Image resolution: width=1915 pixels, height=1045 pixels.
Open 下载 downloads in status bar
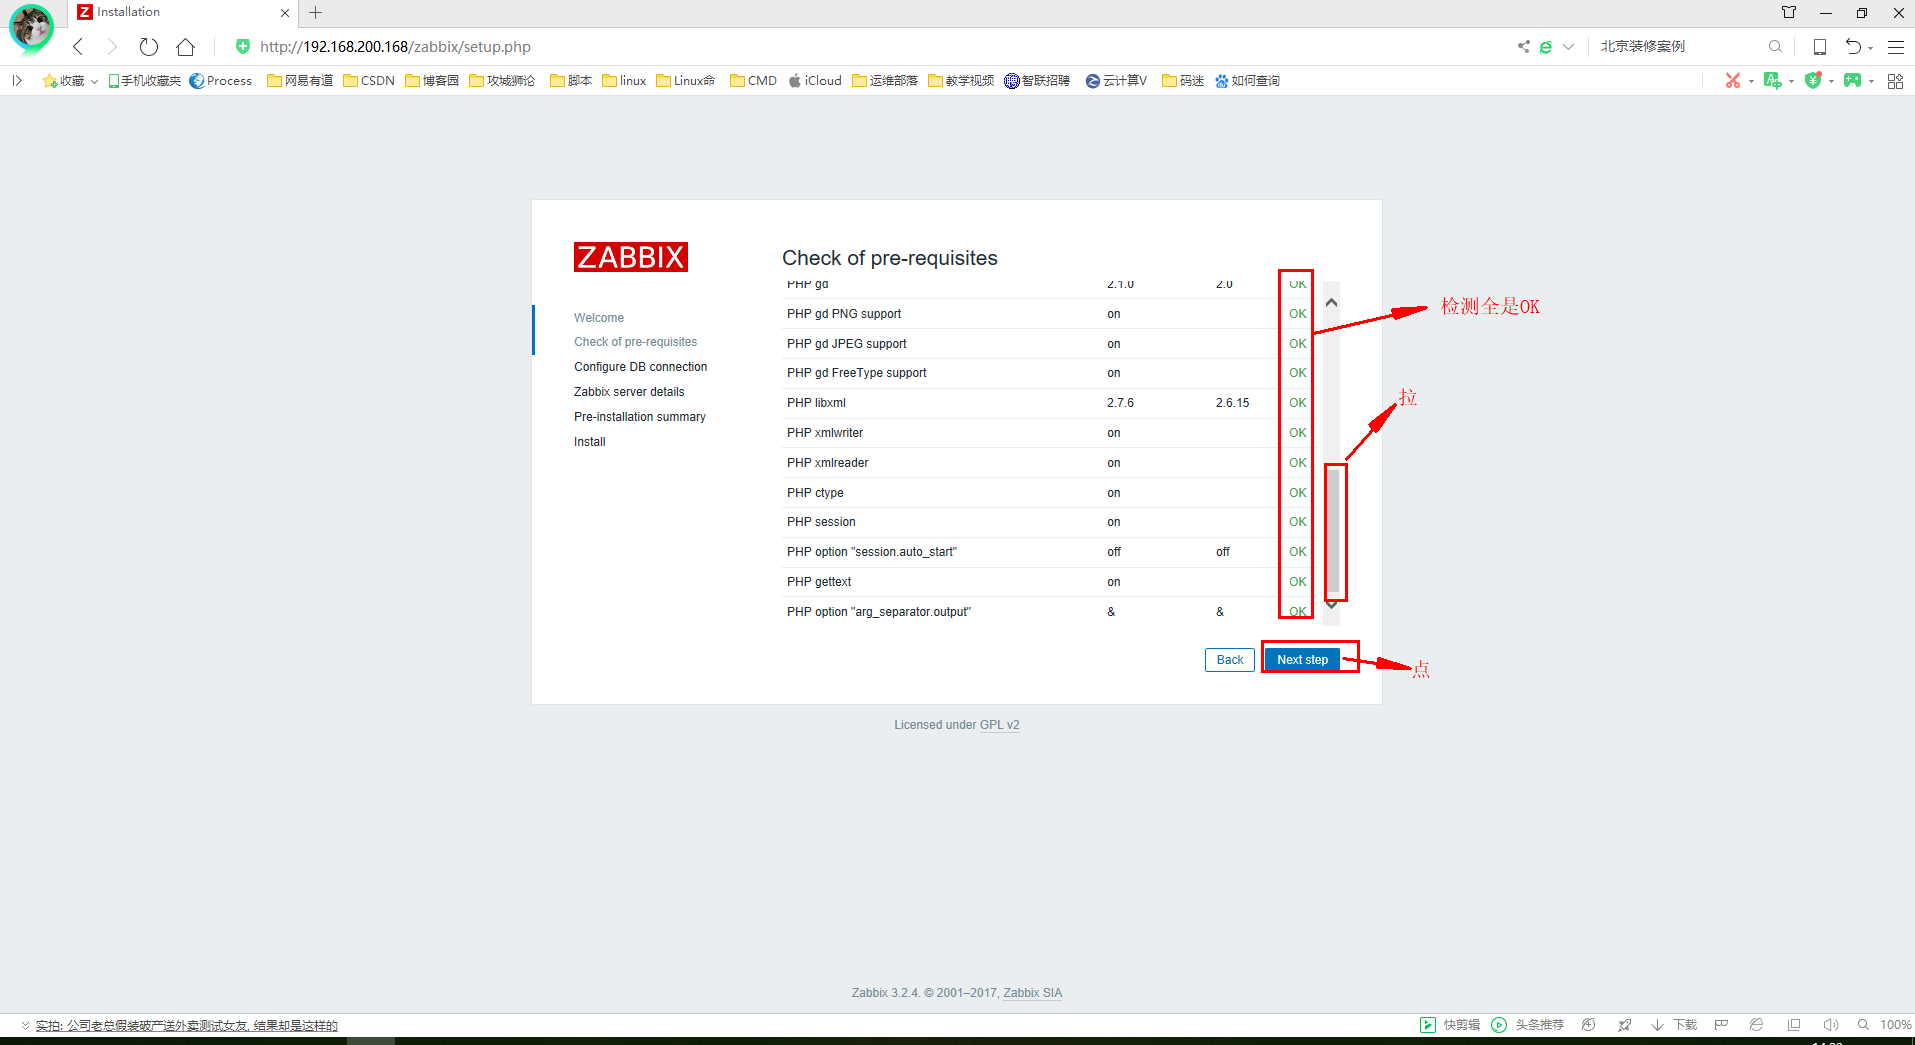1675,1025
